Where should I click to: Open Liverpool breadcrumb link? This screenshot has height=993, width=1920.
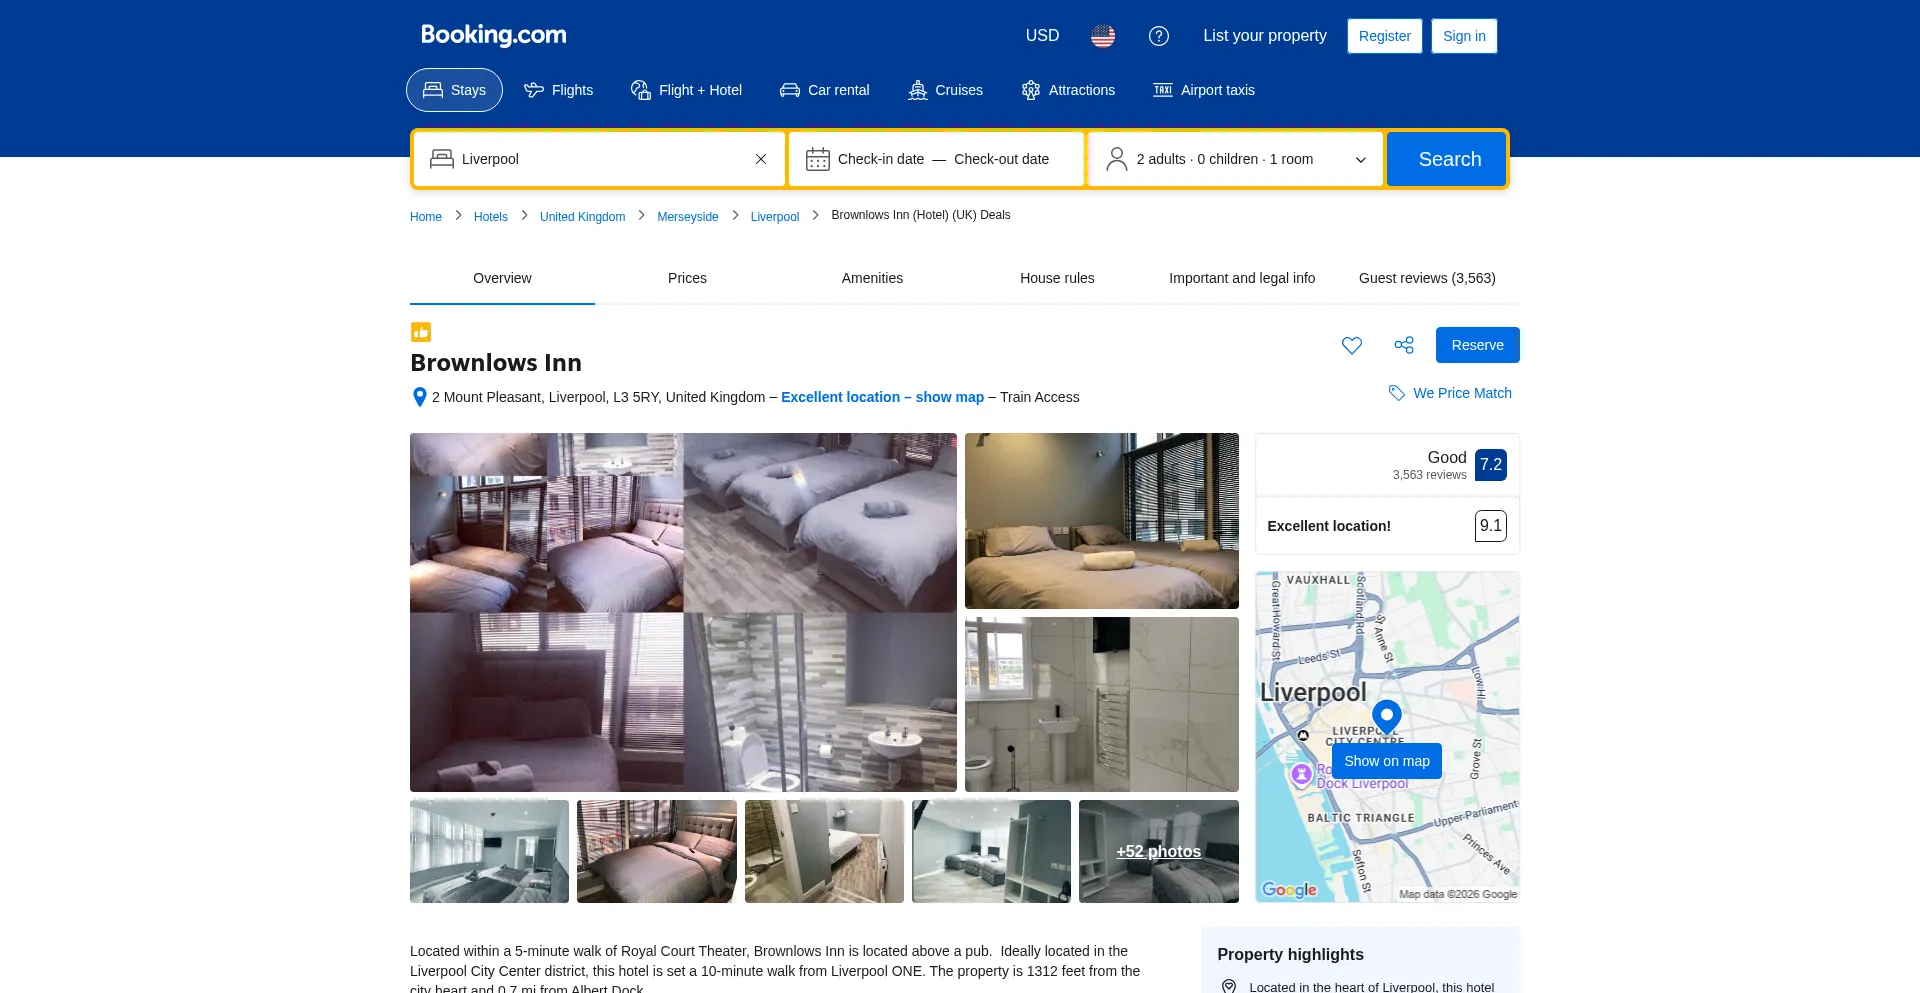point(775,217)
